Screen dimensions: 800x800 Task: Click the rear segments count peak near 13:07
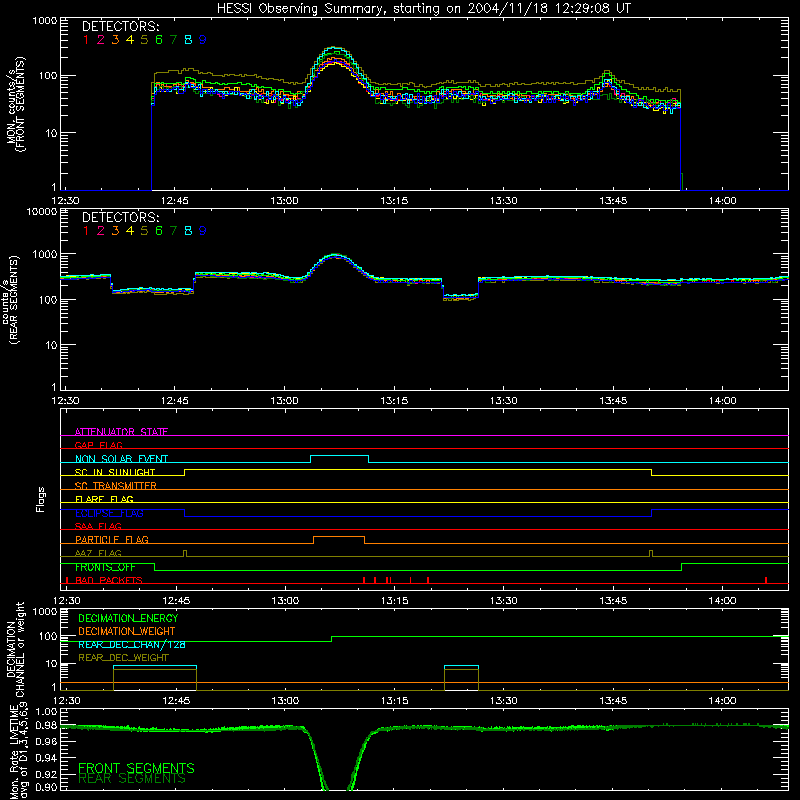coord(335,256)
